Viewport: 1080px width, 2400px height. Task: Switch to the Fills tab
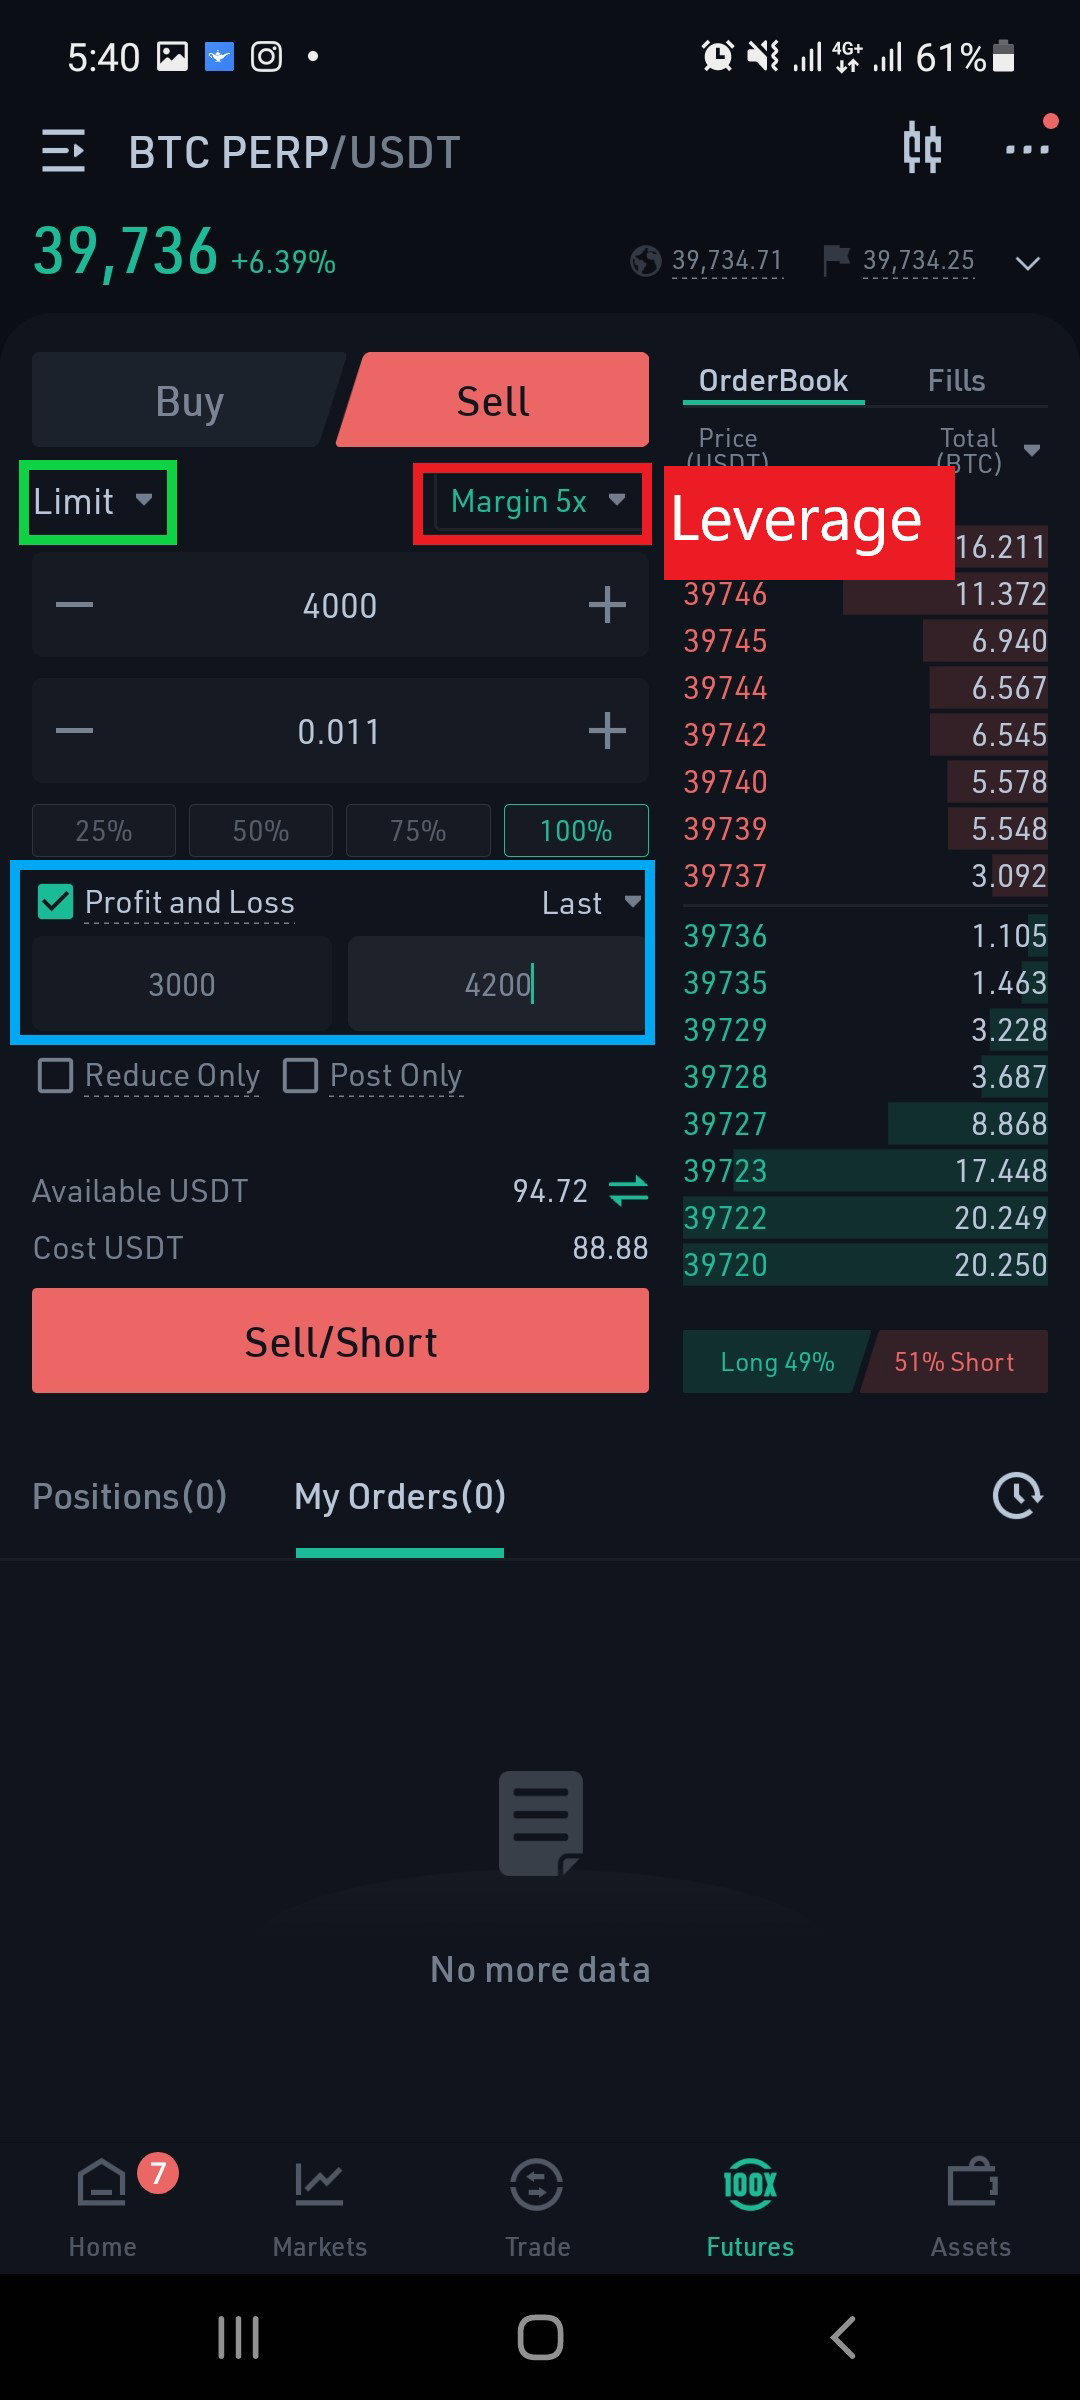956,381
